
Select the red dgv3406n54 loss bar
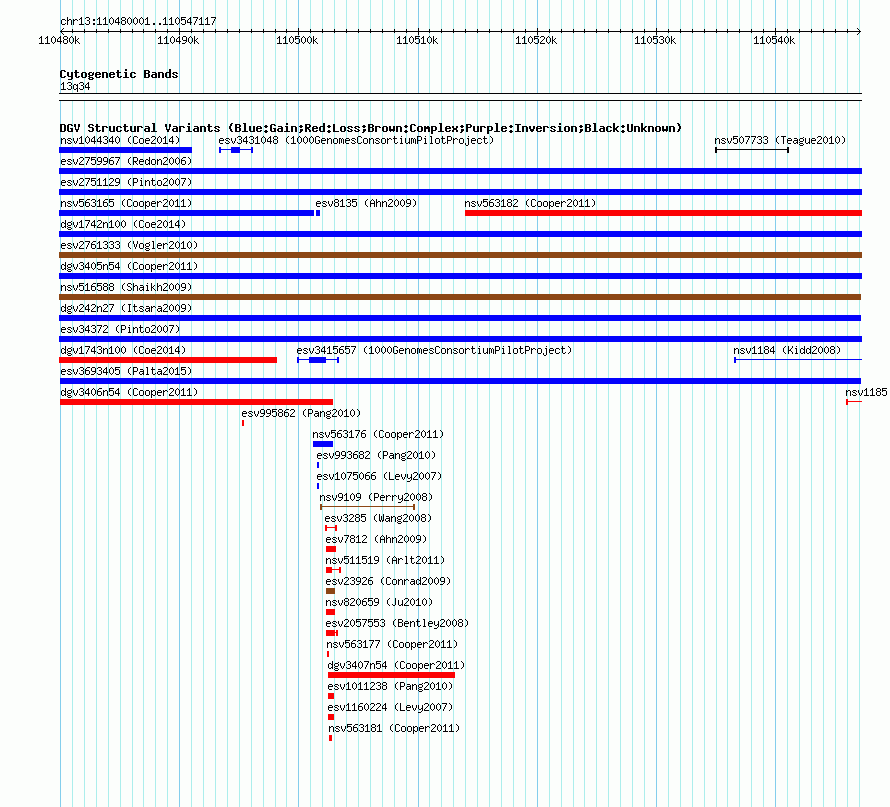tap(196, 402)
